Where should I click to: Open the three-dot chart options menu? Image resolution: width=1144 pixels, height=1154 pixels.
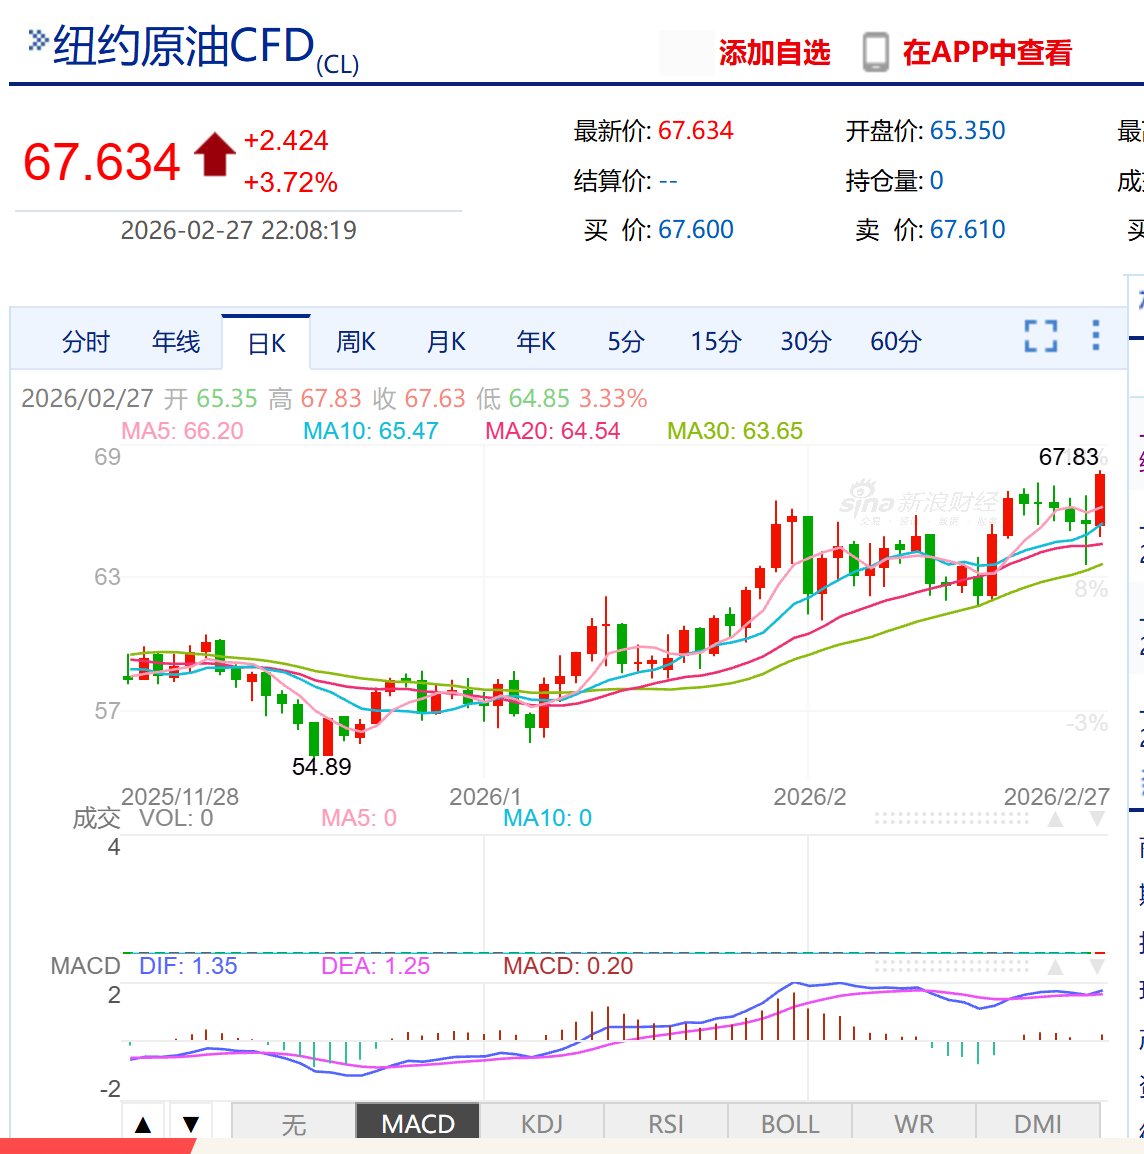[1098, 336]
